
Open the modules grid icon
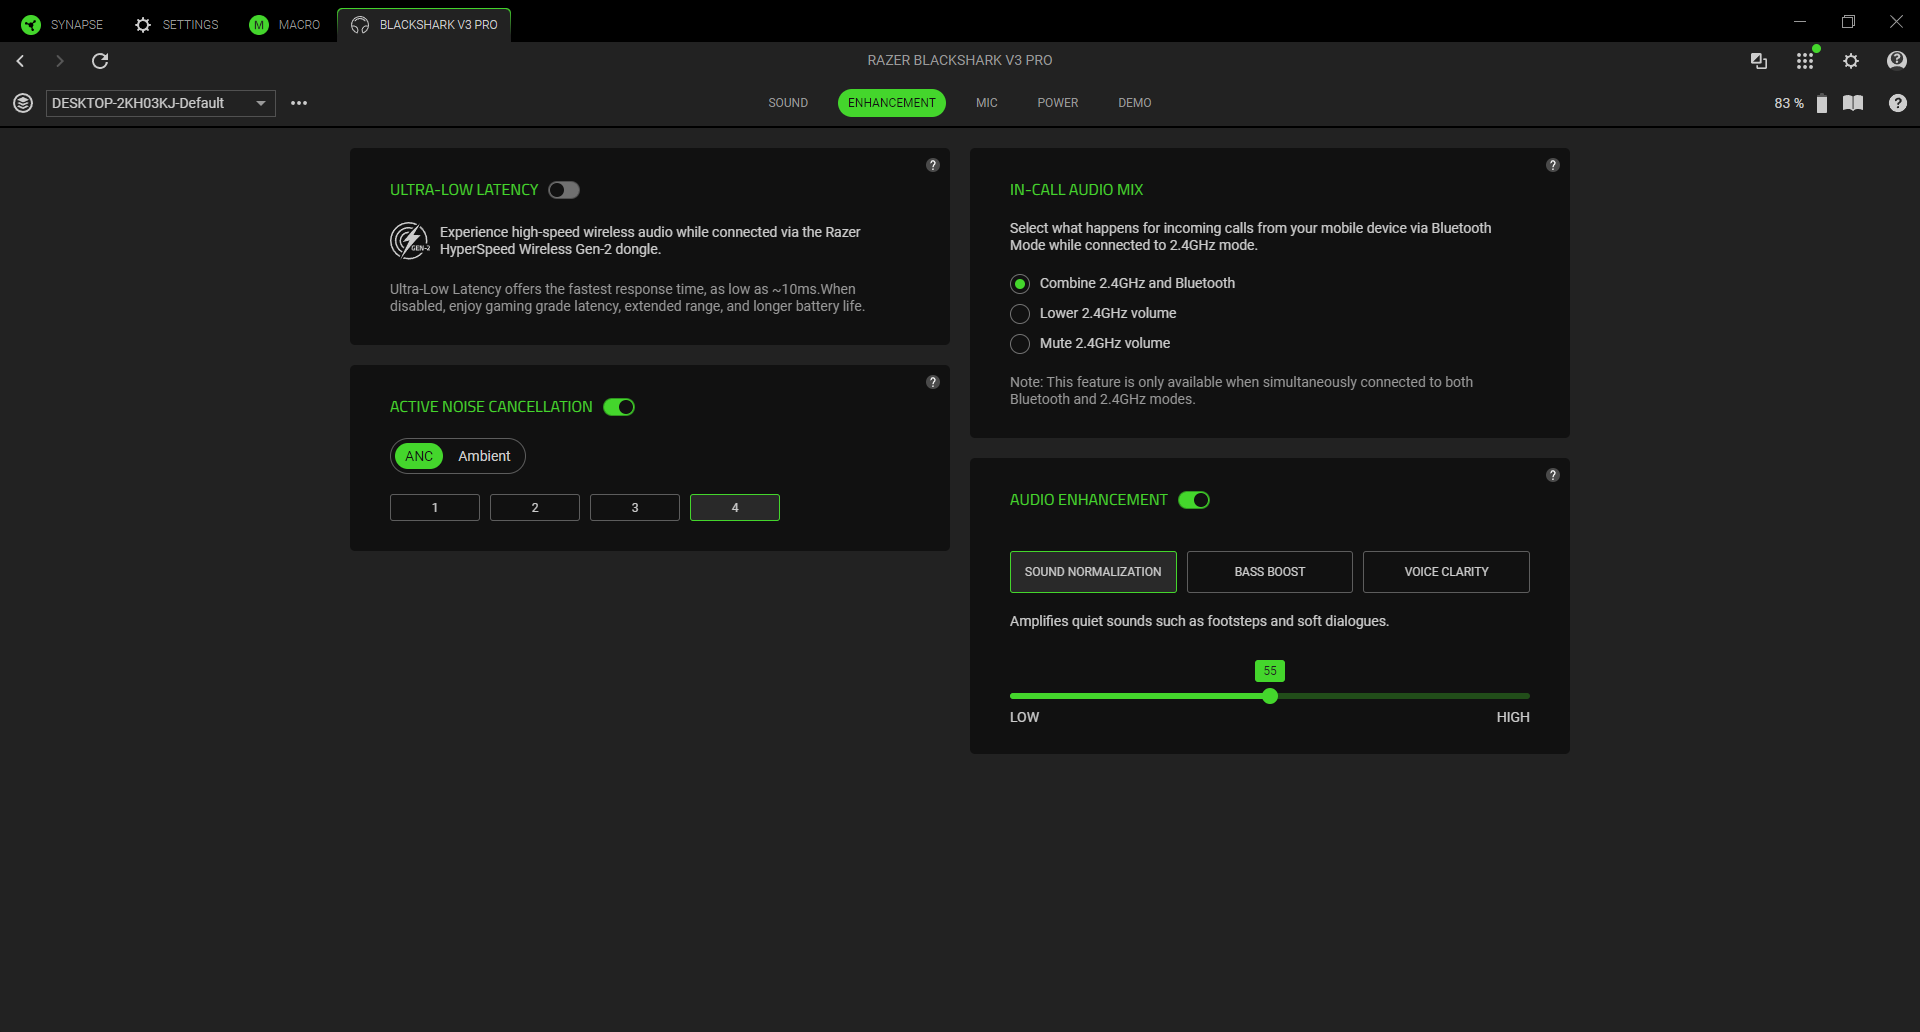pos(1804,61)
